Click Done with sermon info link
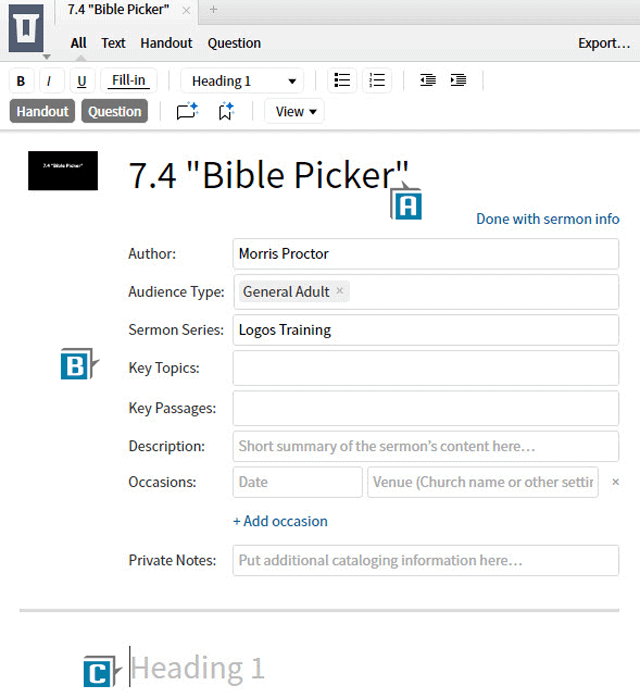 pos(548,219)
